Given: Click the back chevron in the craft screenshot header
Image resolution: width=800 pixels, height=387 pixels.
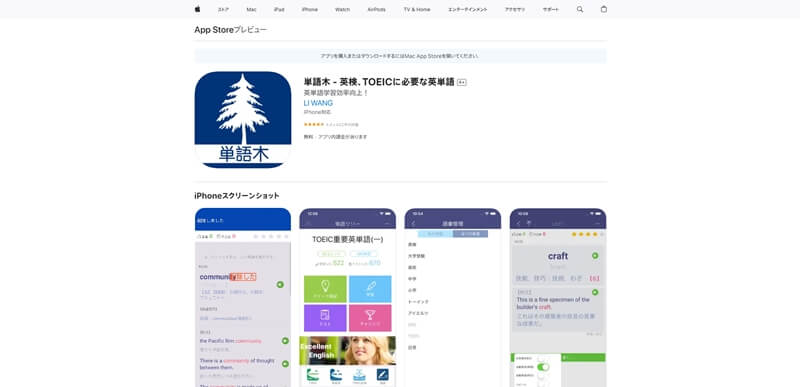Looking at the screenshot, I should tap(518, 224).
